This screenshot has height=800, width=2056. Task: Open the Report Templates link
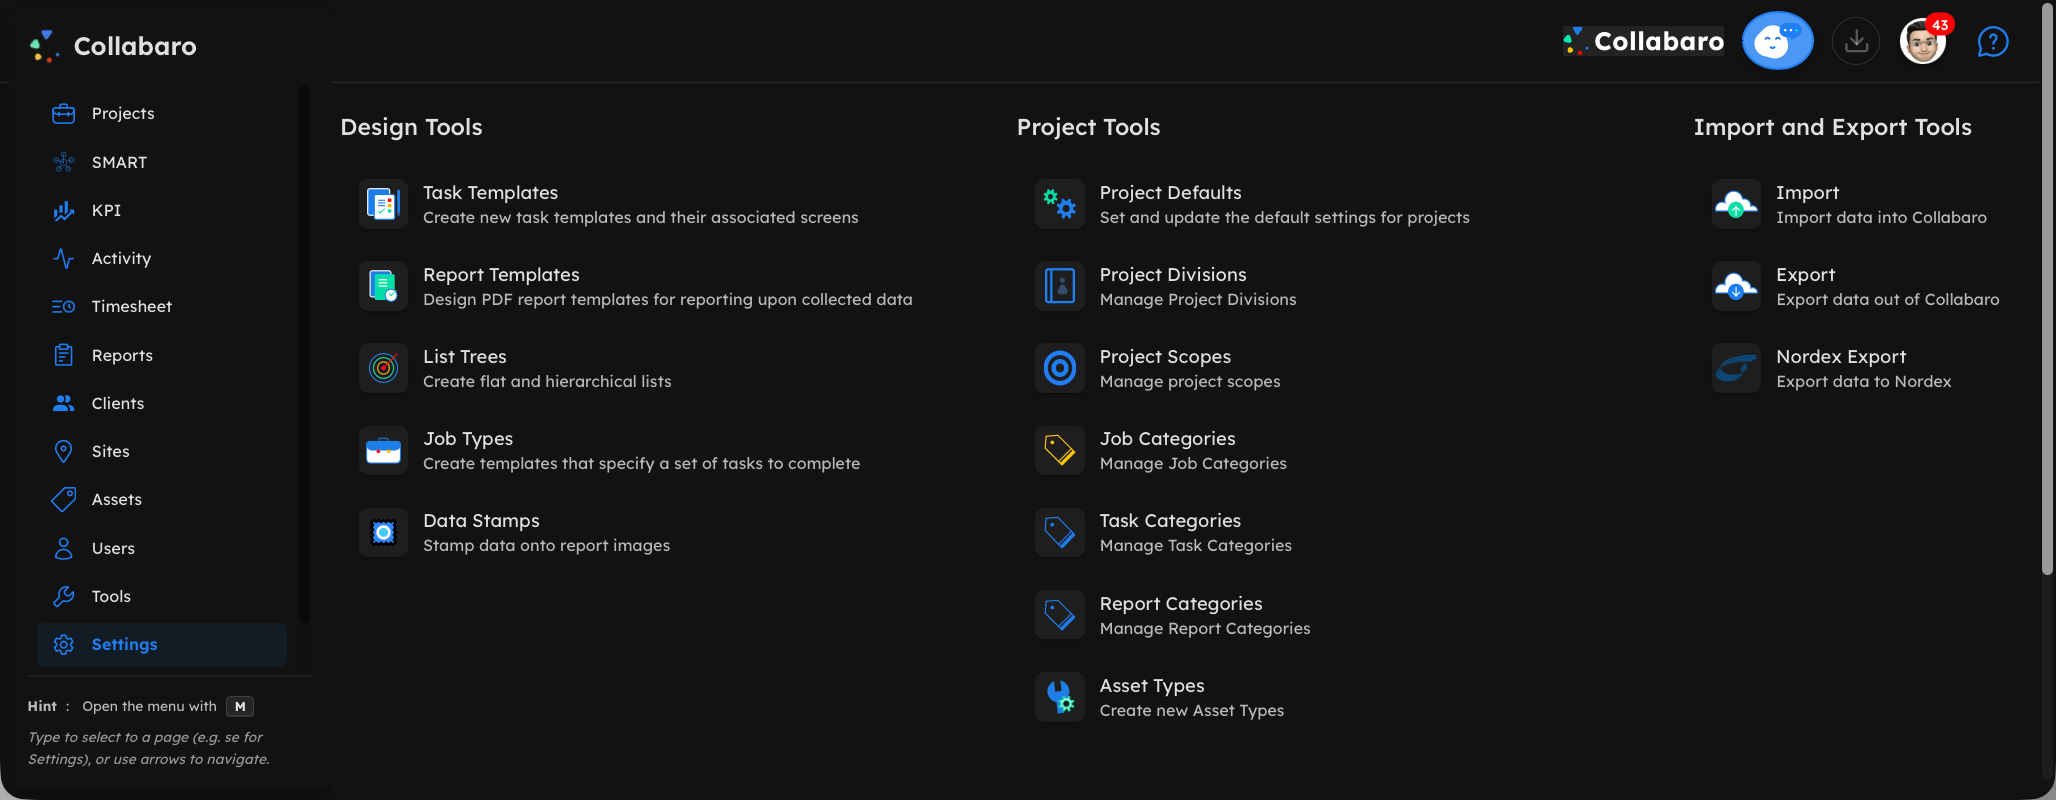pos(501,275)
